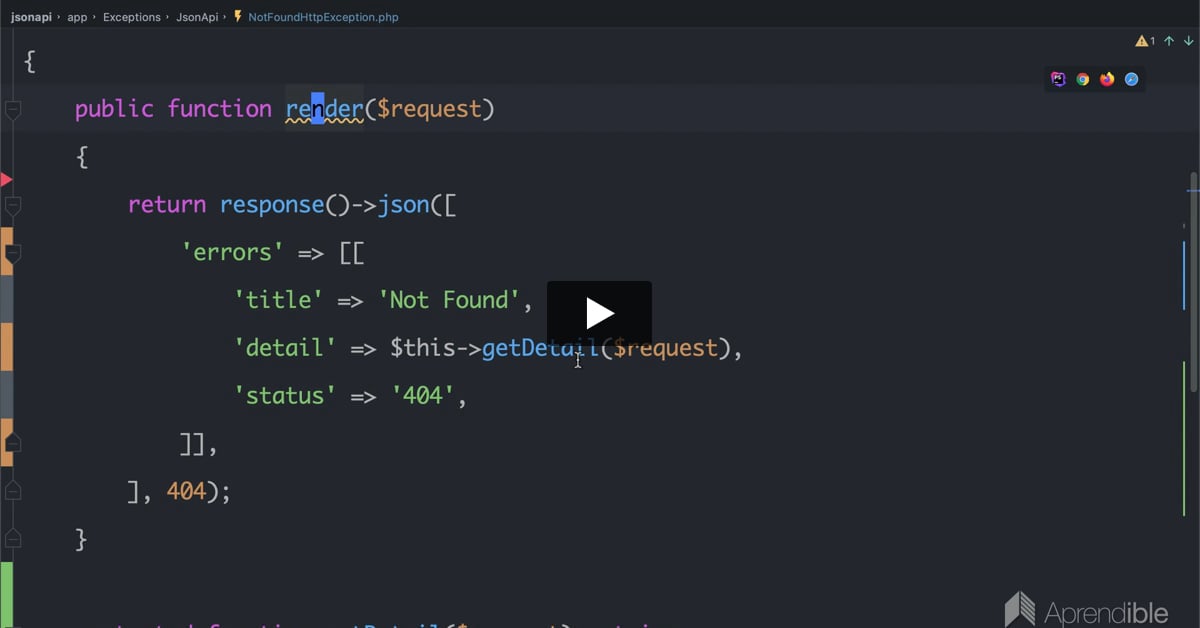This screenshot has height=628, width=1200.
Task: Jump to next highlighted error with the down arrow
Action: (1188, 41)
